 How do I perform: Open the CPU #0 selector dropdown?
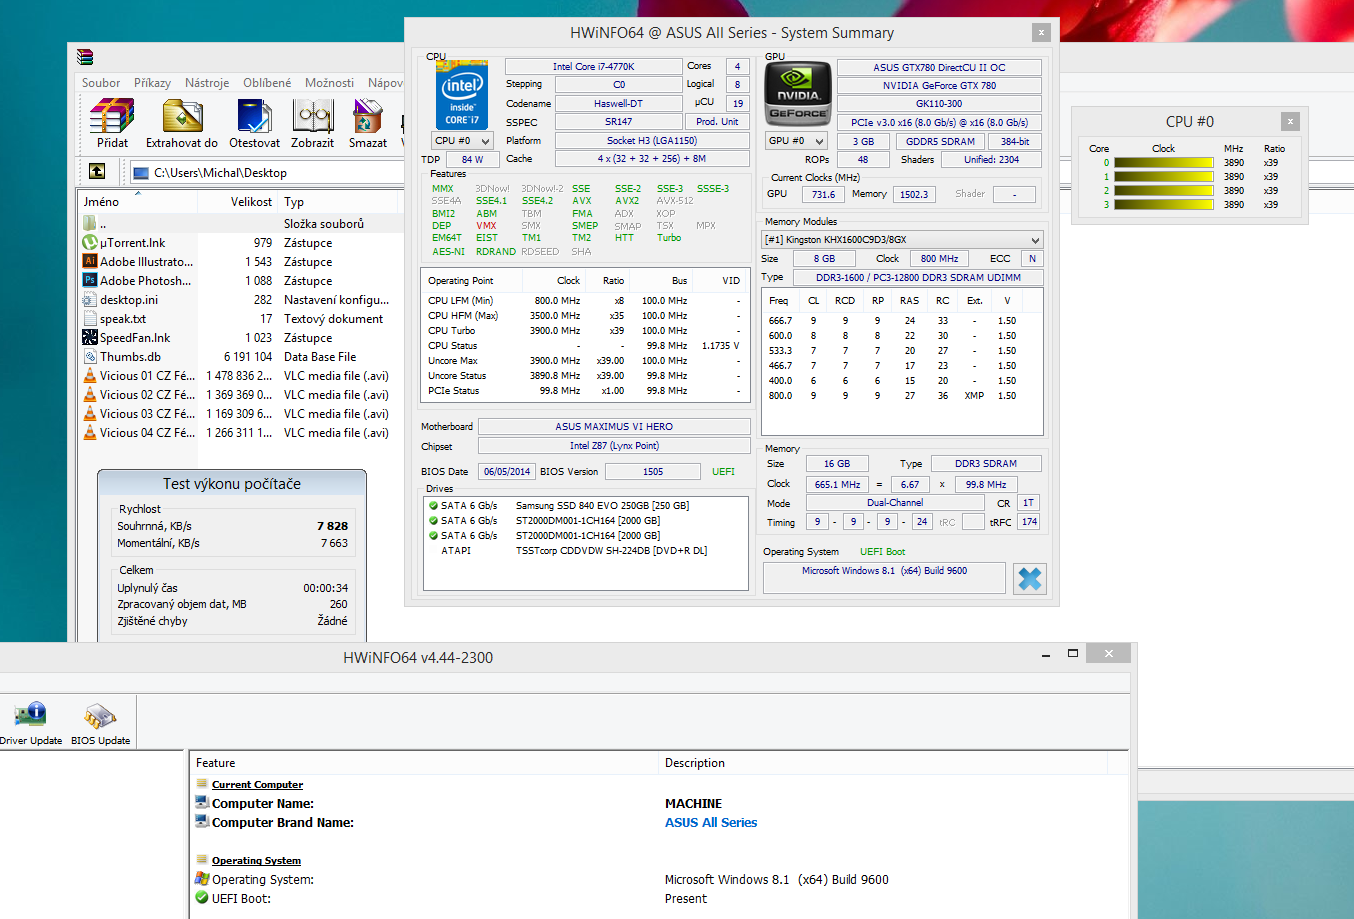462,141
